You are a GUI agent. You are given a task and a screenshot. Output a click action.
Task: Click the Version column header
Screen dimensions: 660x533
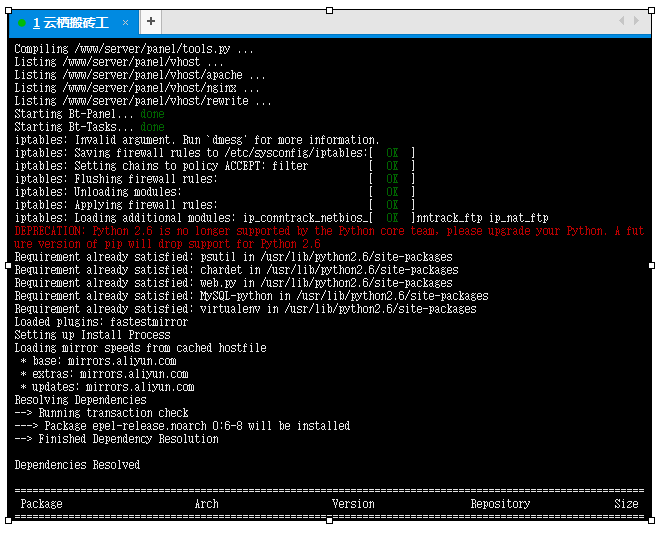(353, 504)
